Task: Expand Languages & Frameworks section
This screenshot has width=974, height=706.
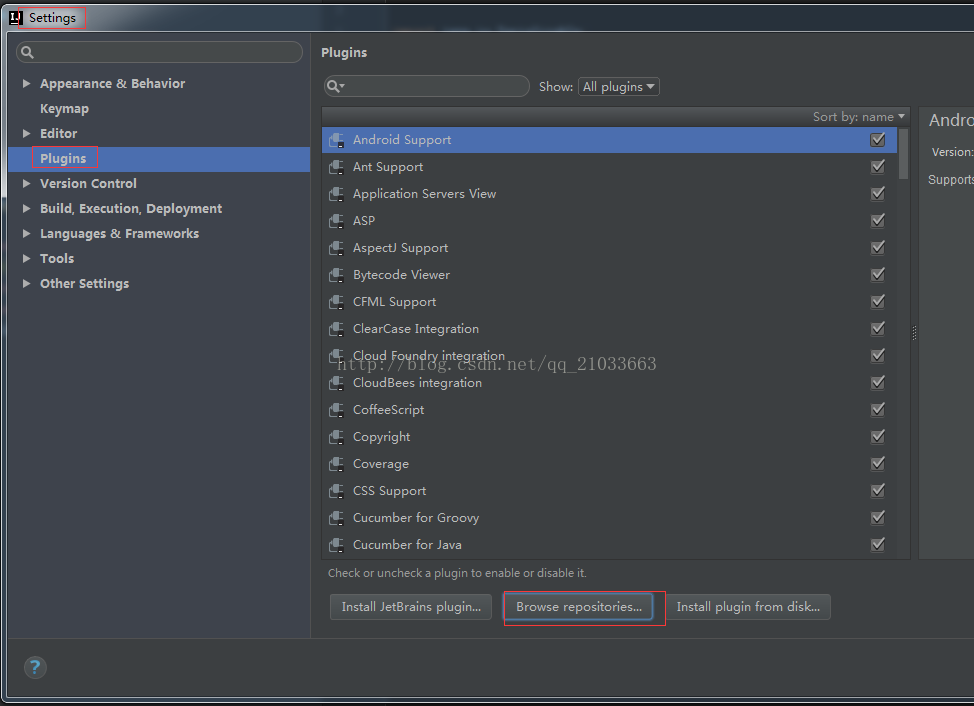Action: [26, 233]
